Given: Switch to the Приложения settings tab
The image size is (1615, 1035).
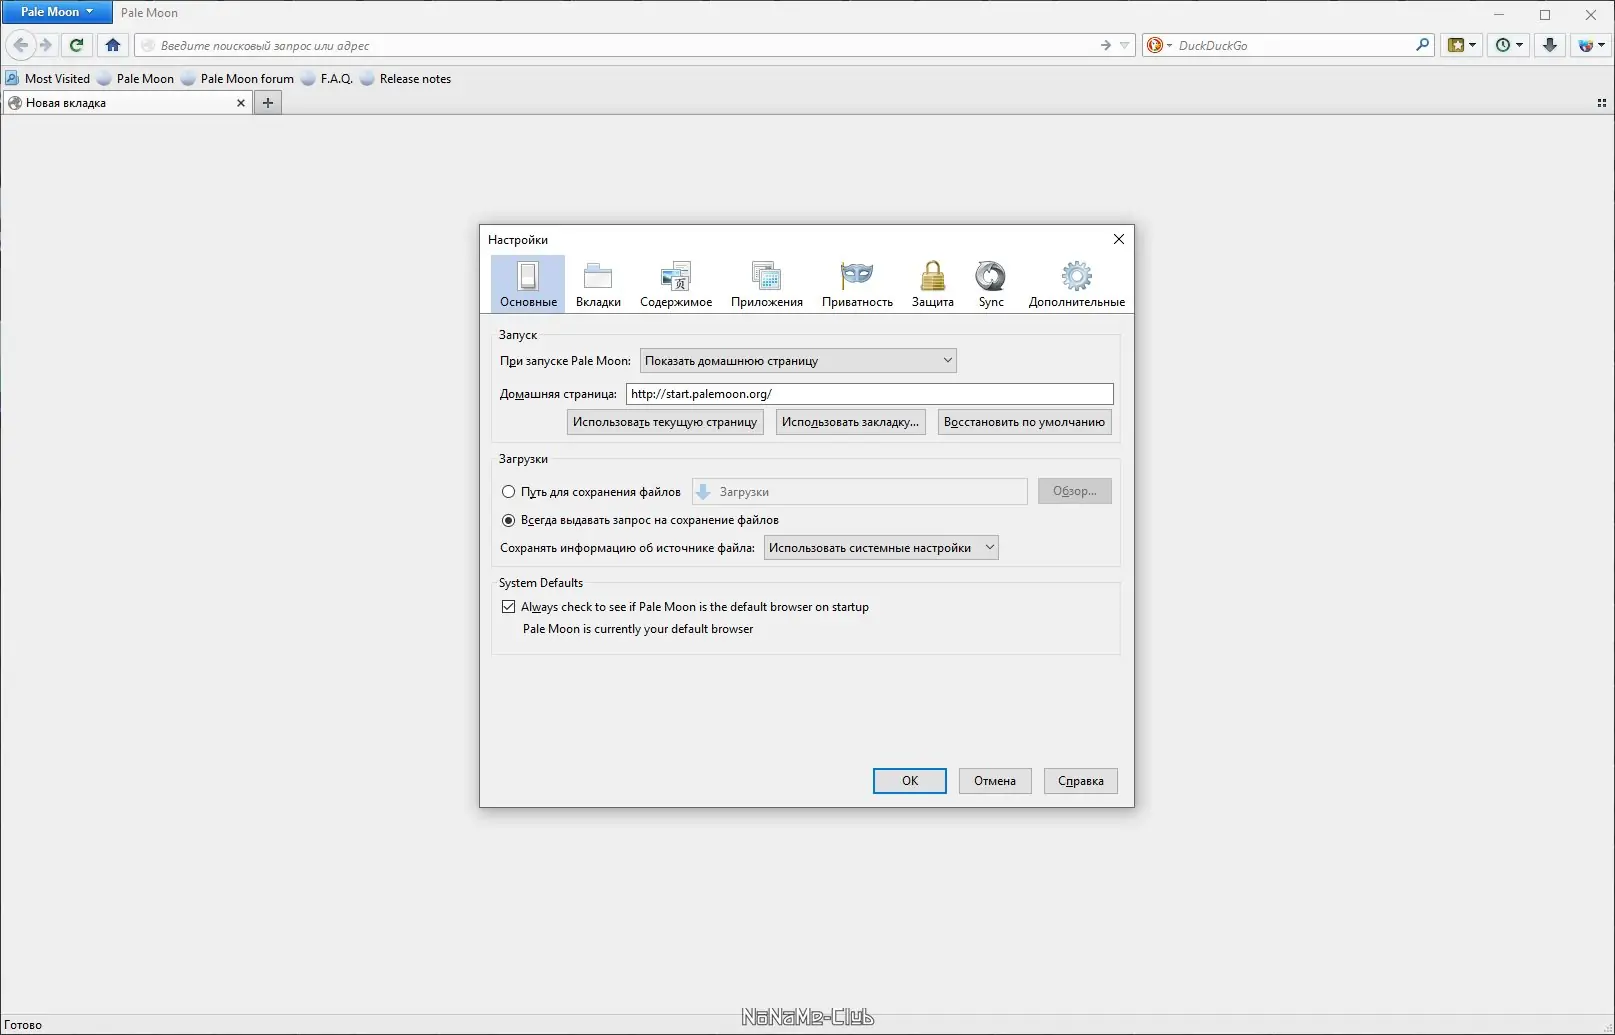Looking at the screenshot, I should click(x=767, y=284).
